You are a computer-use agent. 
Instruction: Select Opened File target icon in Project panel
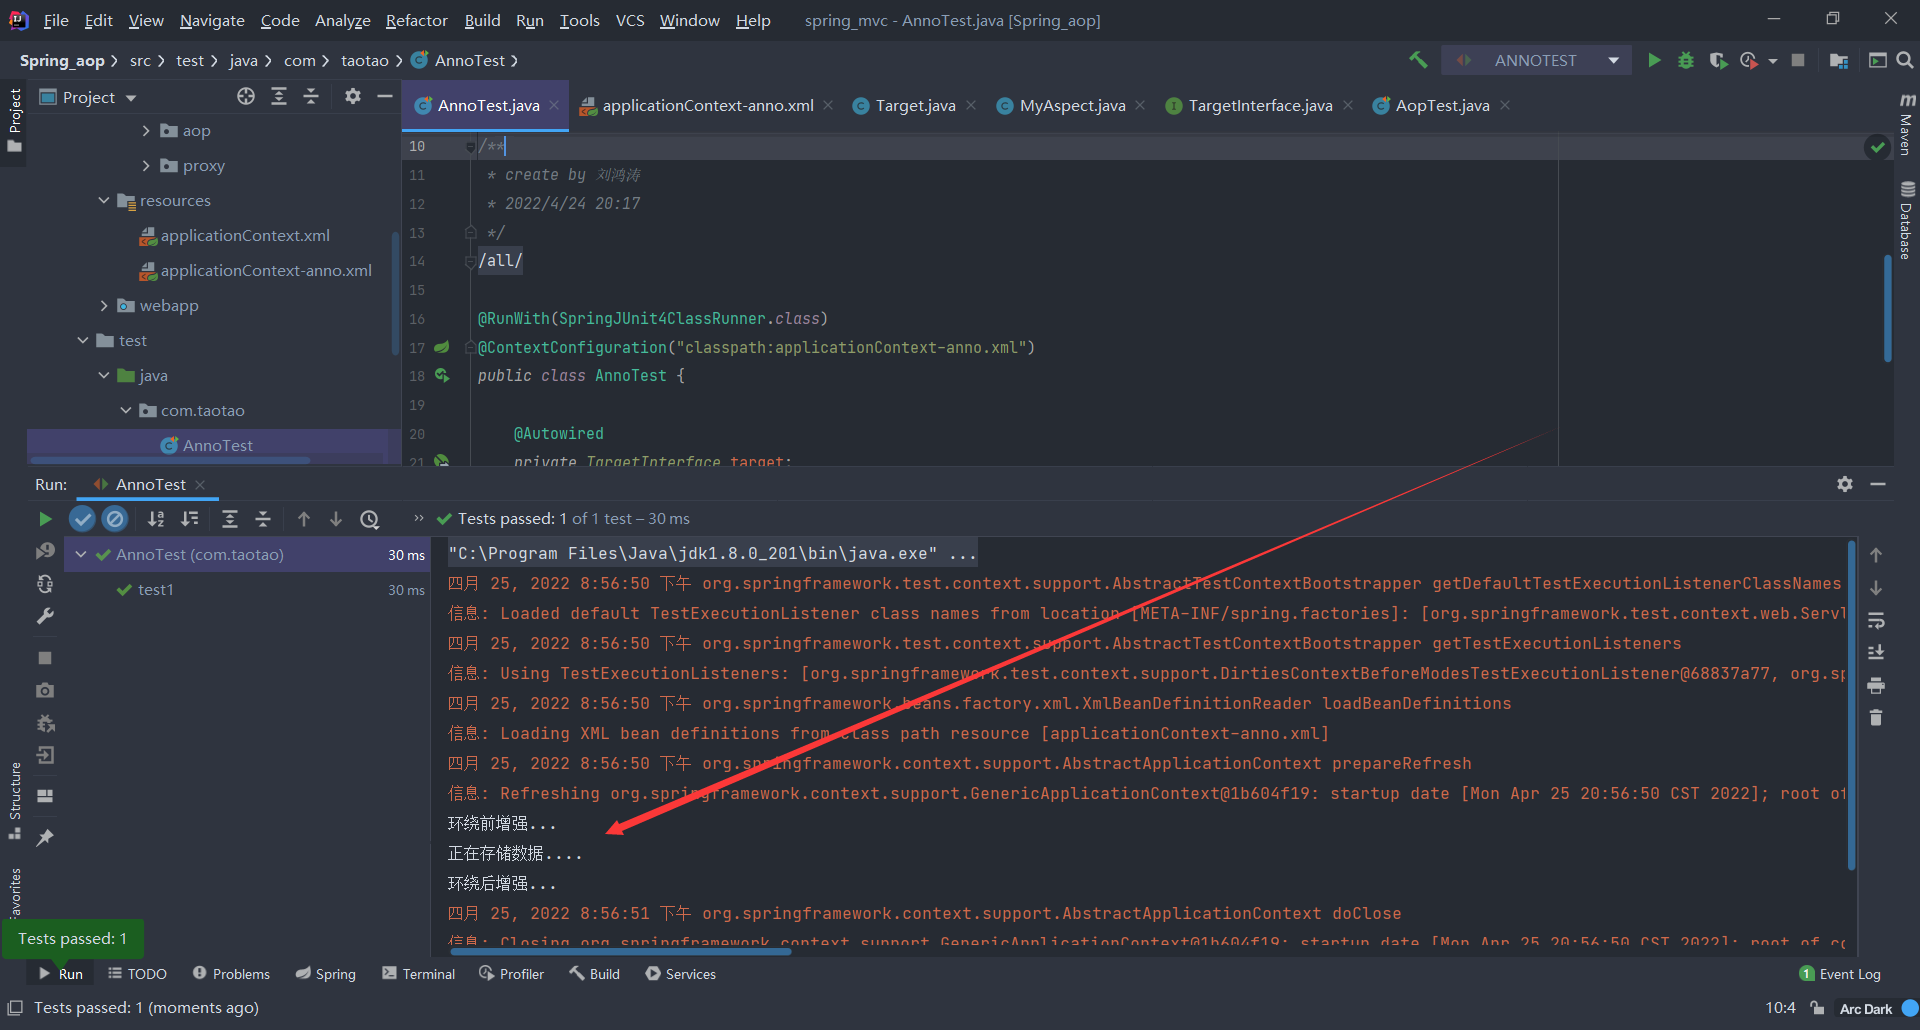[246, 96]
